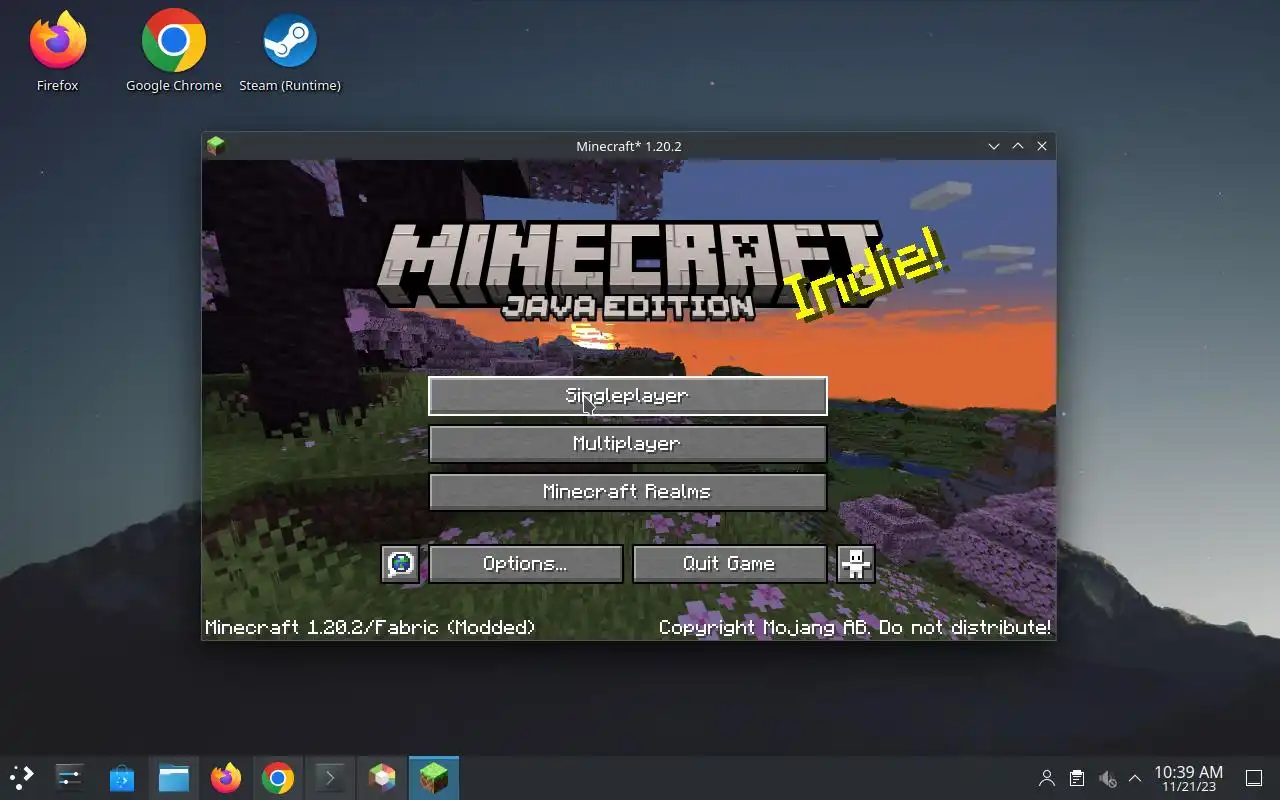Screen dimensions: 1280x800
Task: Open the language selection globe icon
Action: [400, 564]
